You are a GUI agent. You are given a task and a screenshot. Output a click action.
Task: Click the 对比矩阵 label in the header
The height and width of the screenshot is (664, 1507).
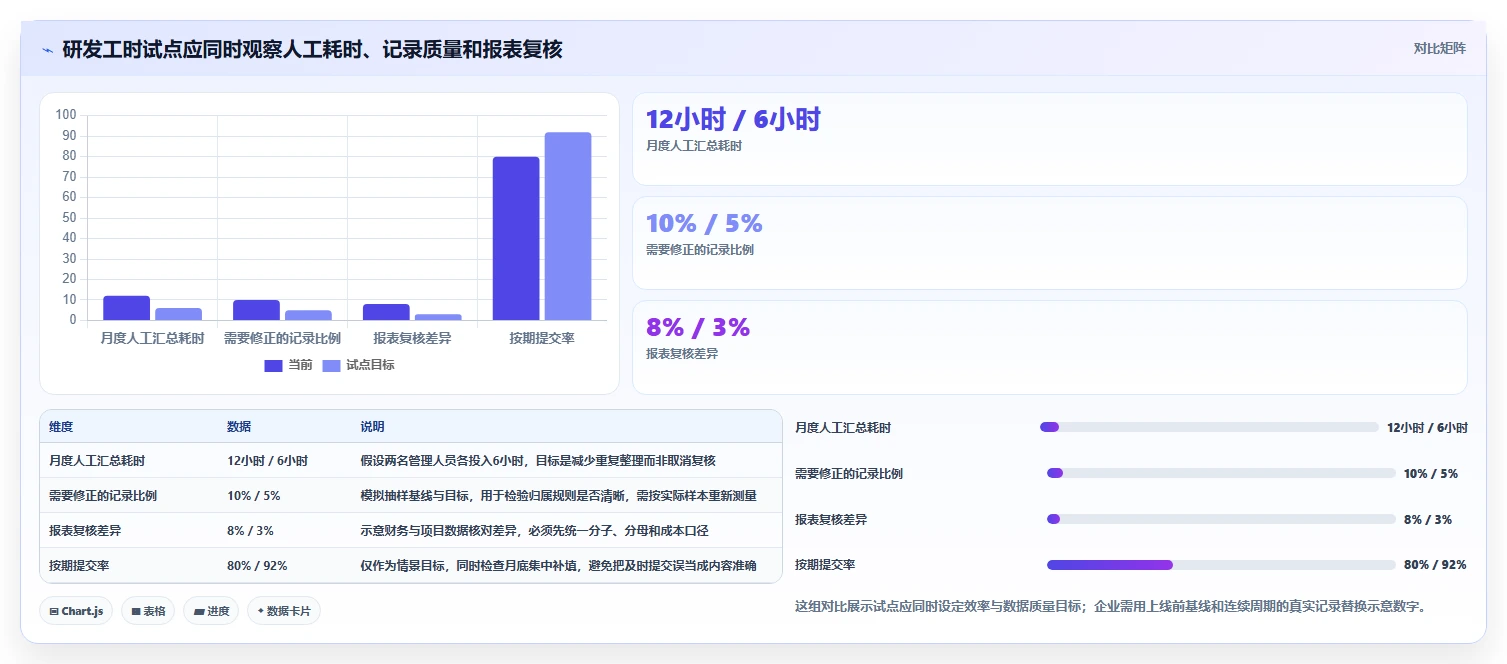(1440, 48)
